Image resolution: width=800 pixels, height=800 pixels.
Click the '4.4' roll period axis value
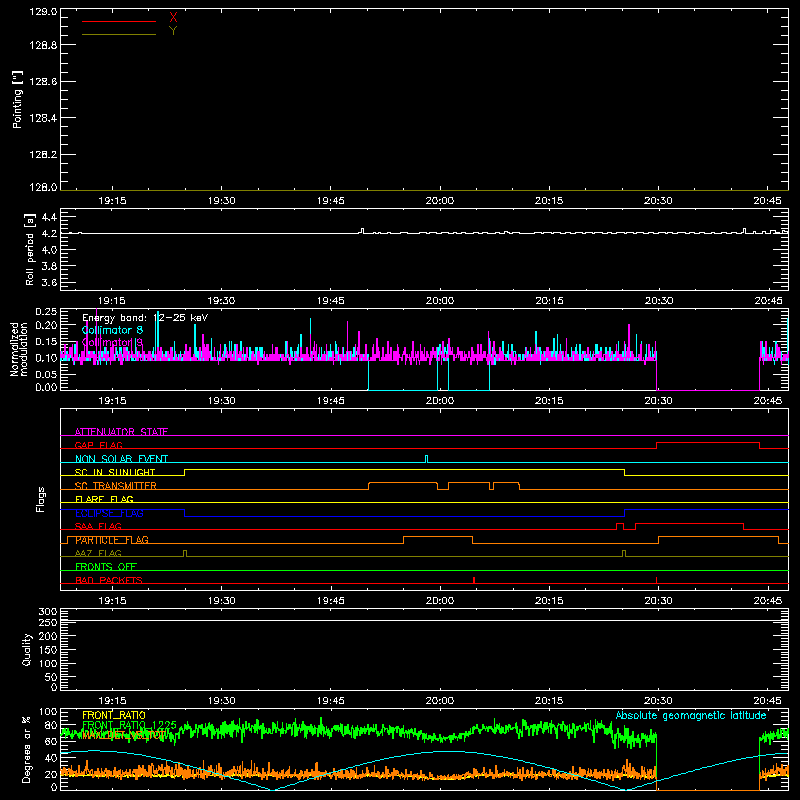point(49,217)
